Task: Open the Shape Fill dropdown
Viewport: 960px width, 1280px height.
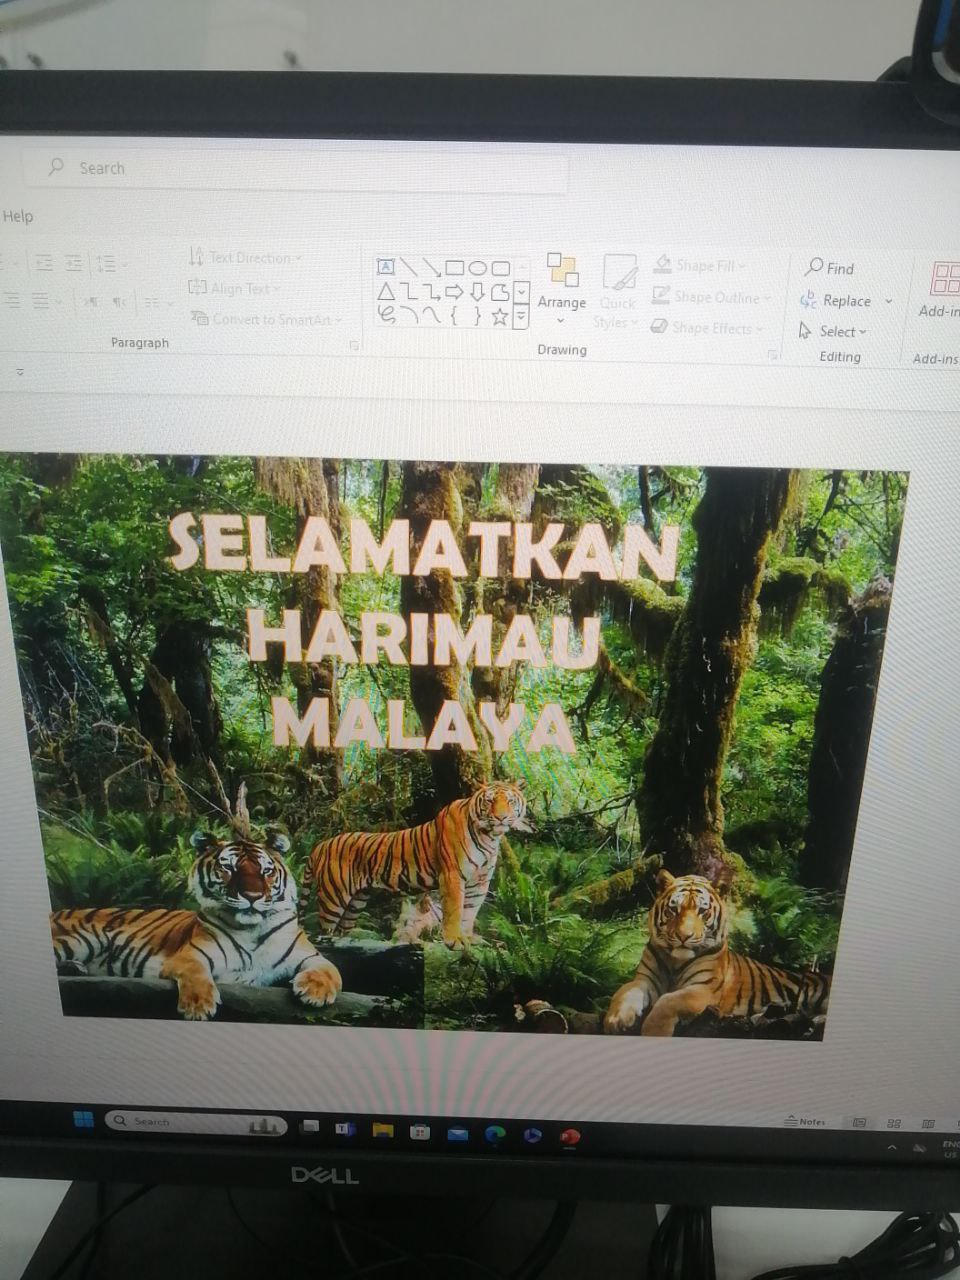Action: [x=699, y=265]
